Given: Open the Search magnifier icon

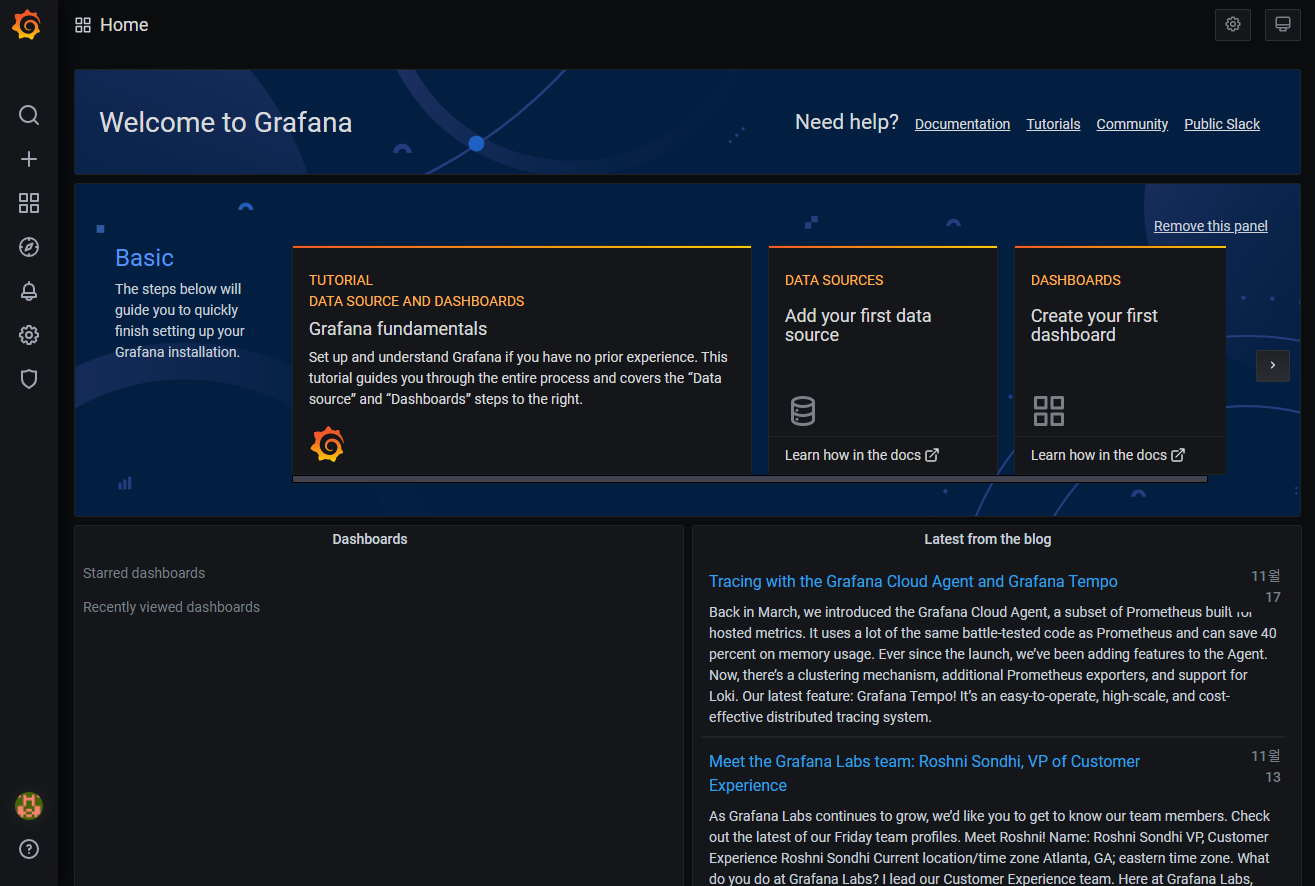Looking at the screenshot, I should (29, 115).
